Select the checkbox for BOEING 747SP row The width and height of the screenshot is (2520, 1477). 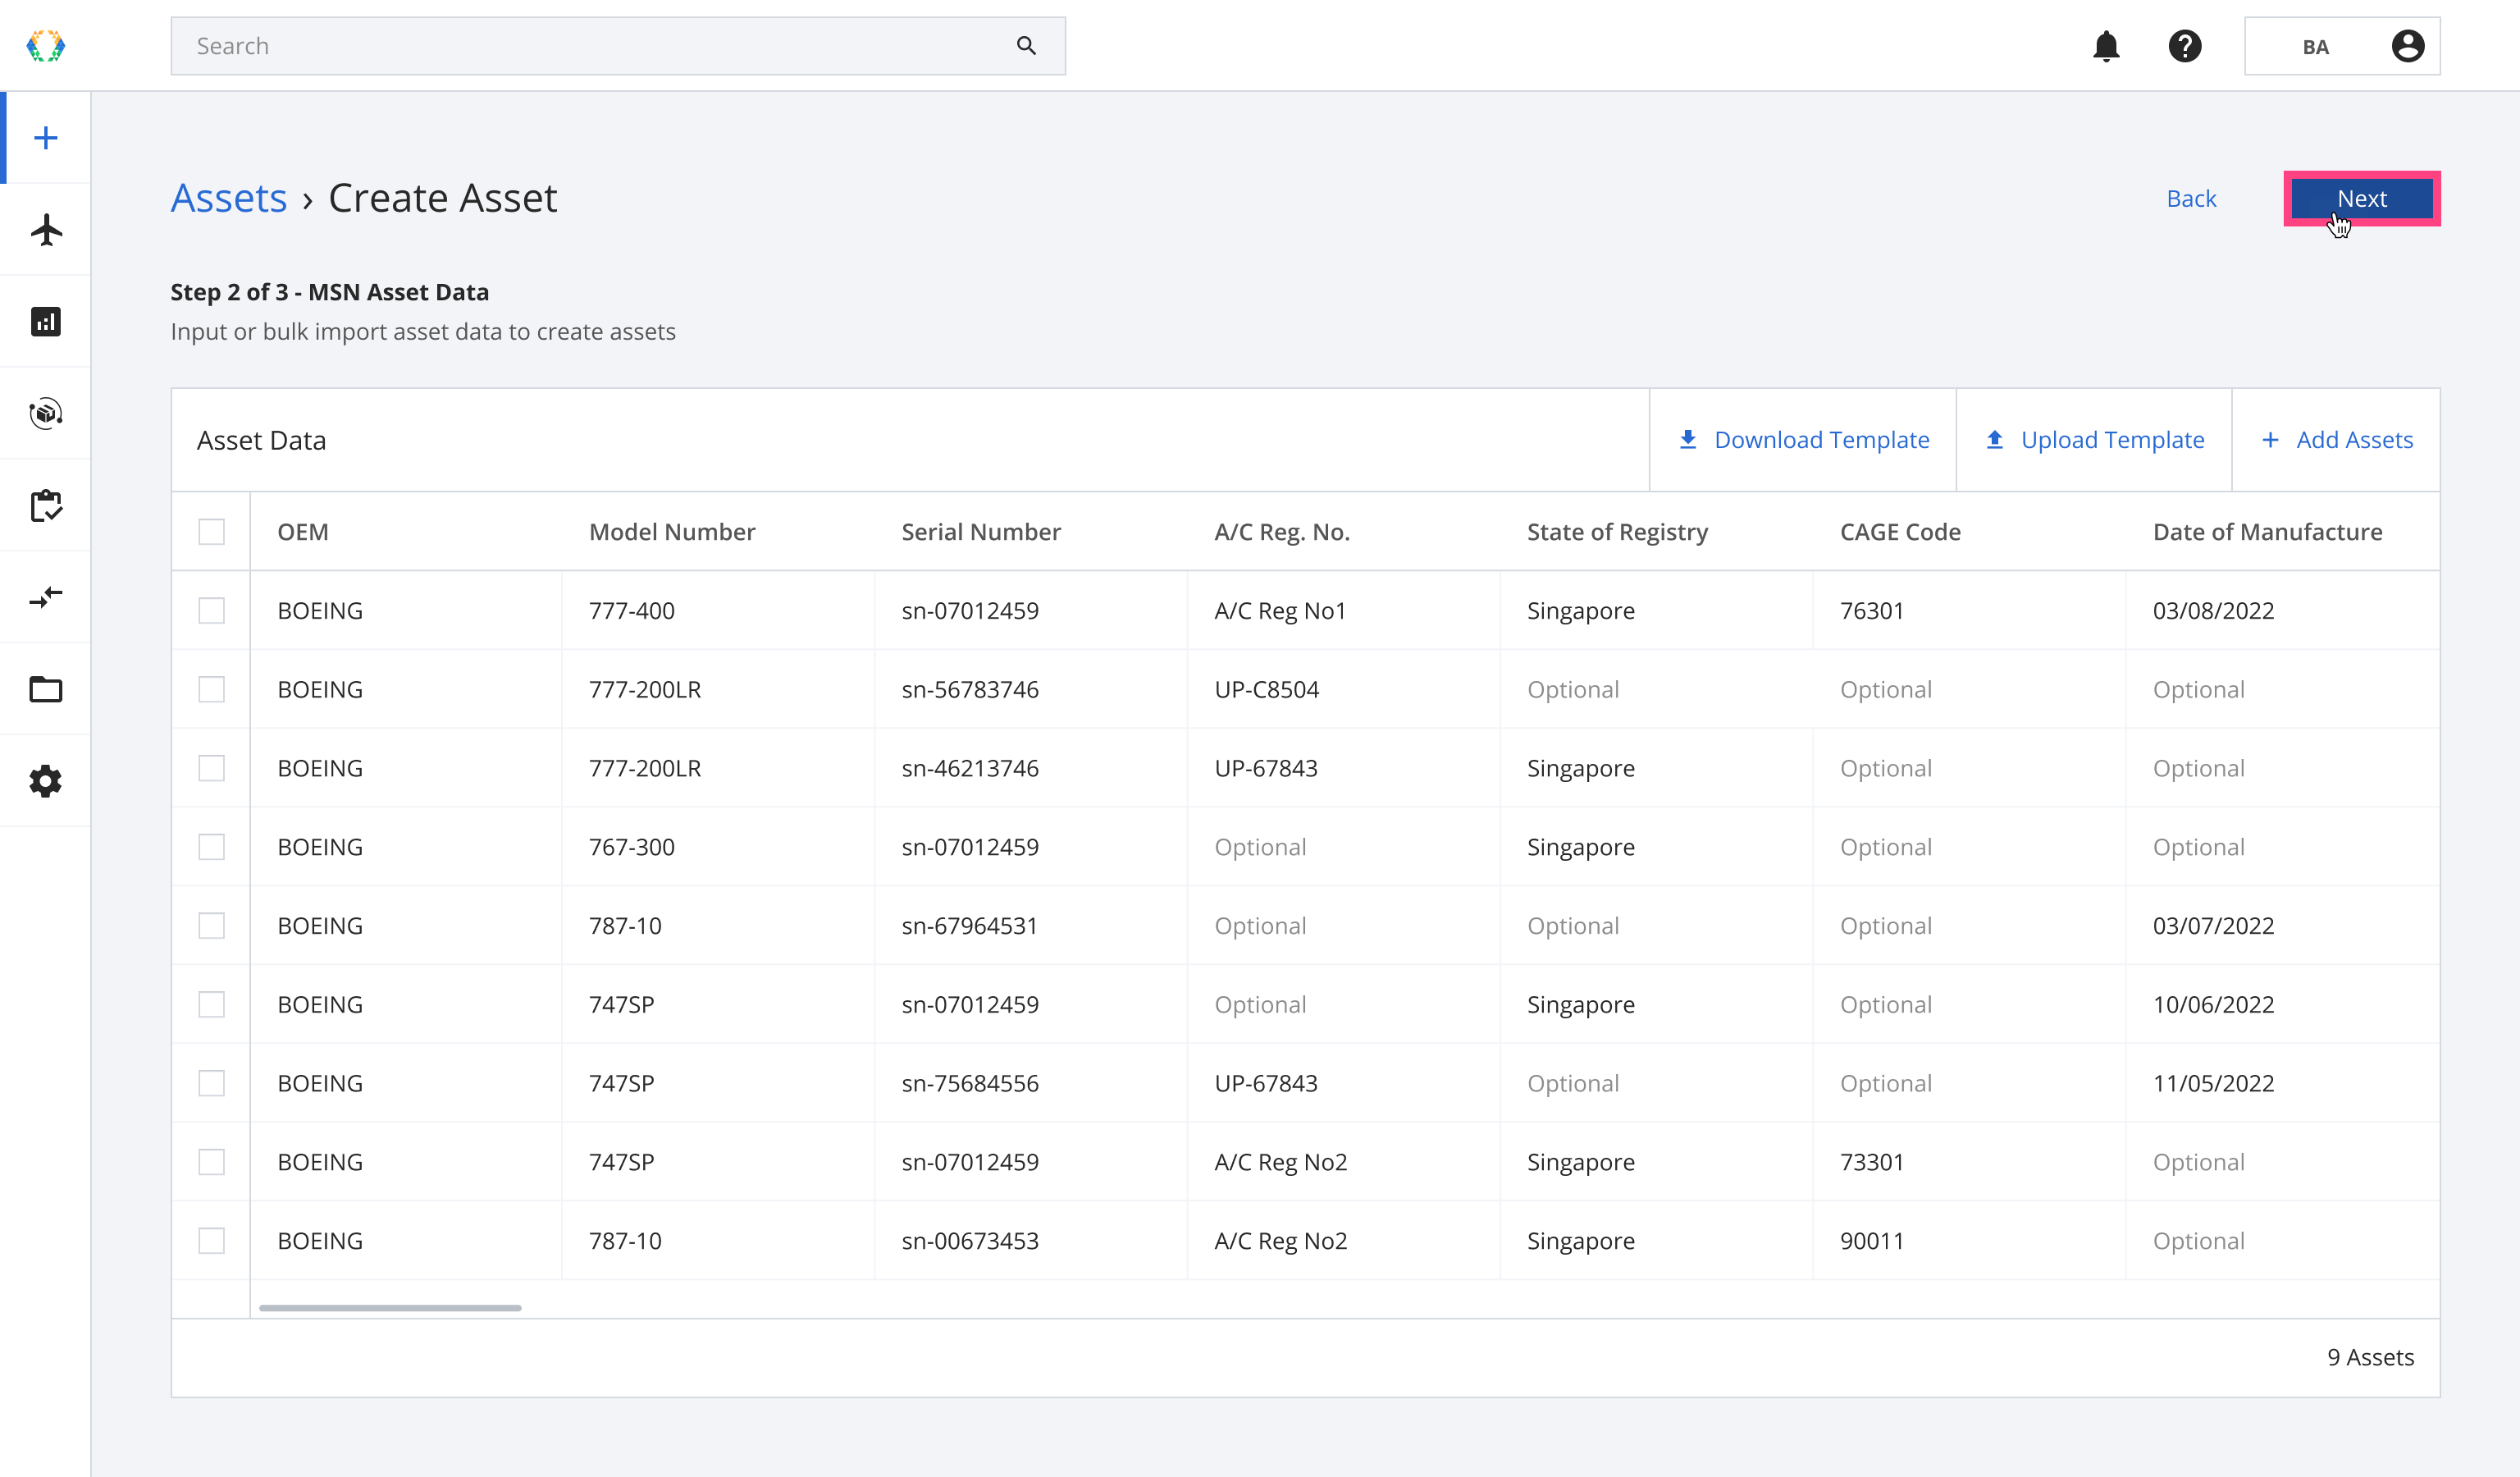(211, 1004)
